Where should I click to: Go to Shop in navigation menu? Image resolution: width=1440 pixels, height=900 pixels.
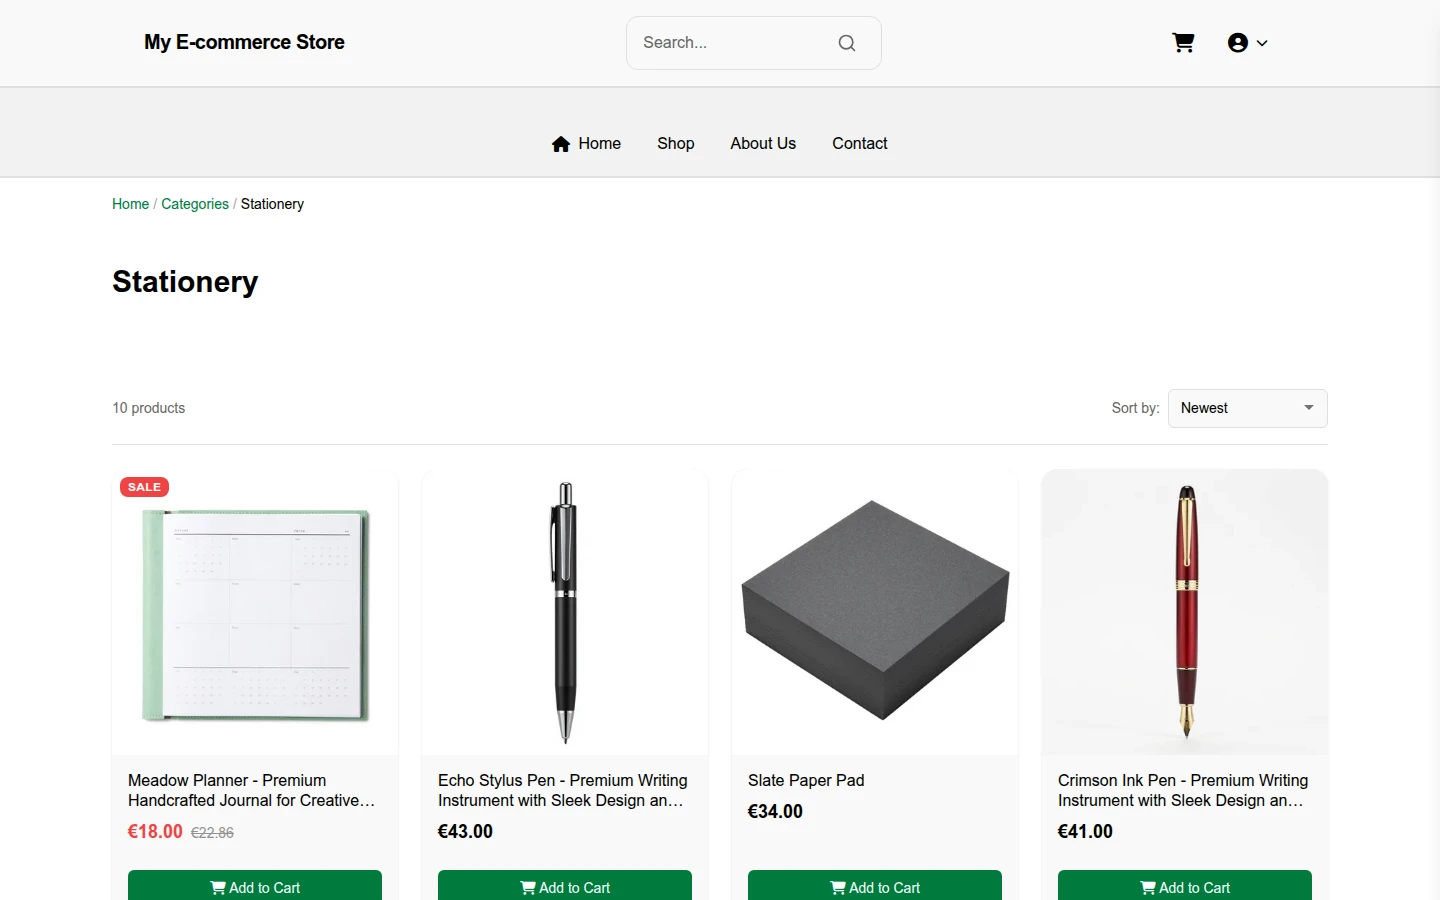tap(676, 144)
